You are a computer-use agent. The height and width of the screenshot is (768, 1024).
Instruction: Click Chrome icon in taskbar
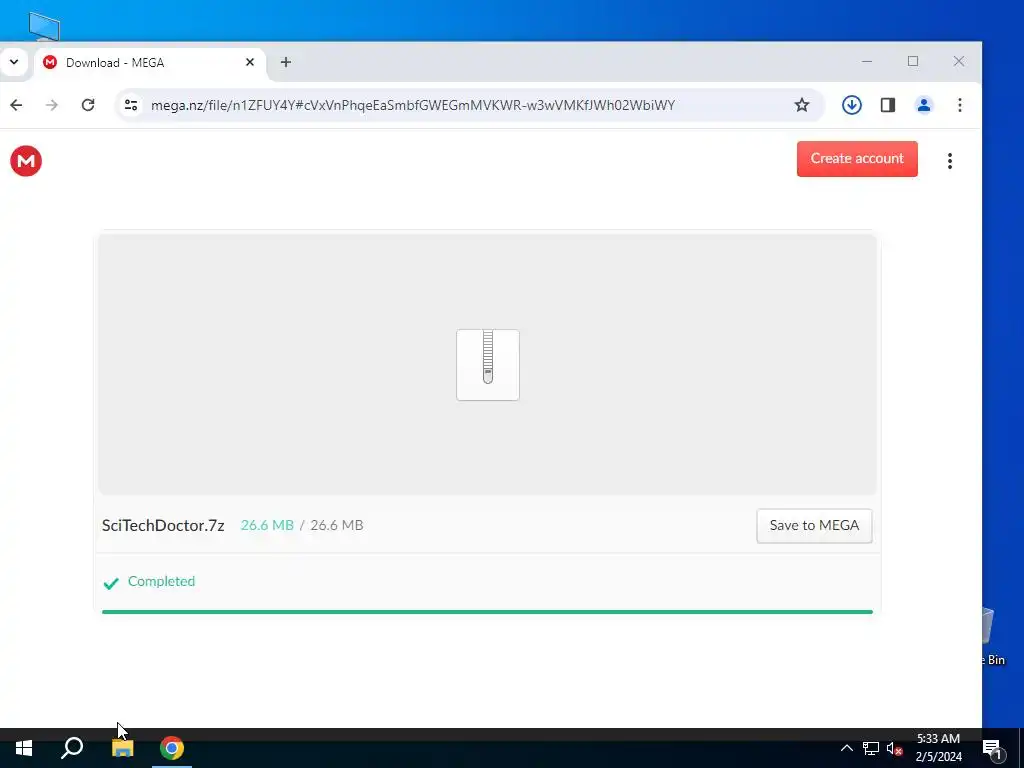(x=172, y=748)
